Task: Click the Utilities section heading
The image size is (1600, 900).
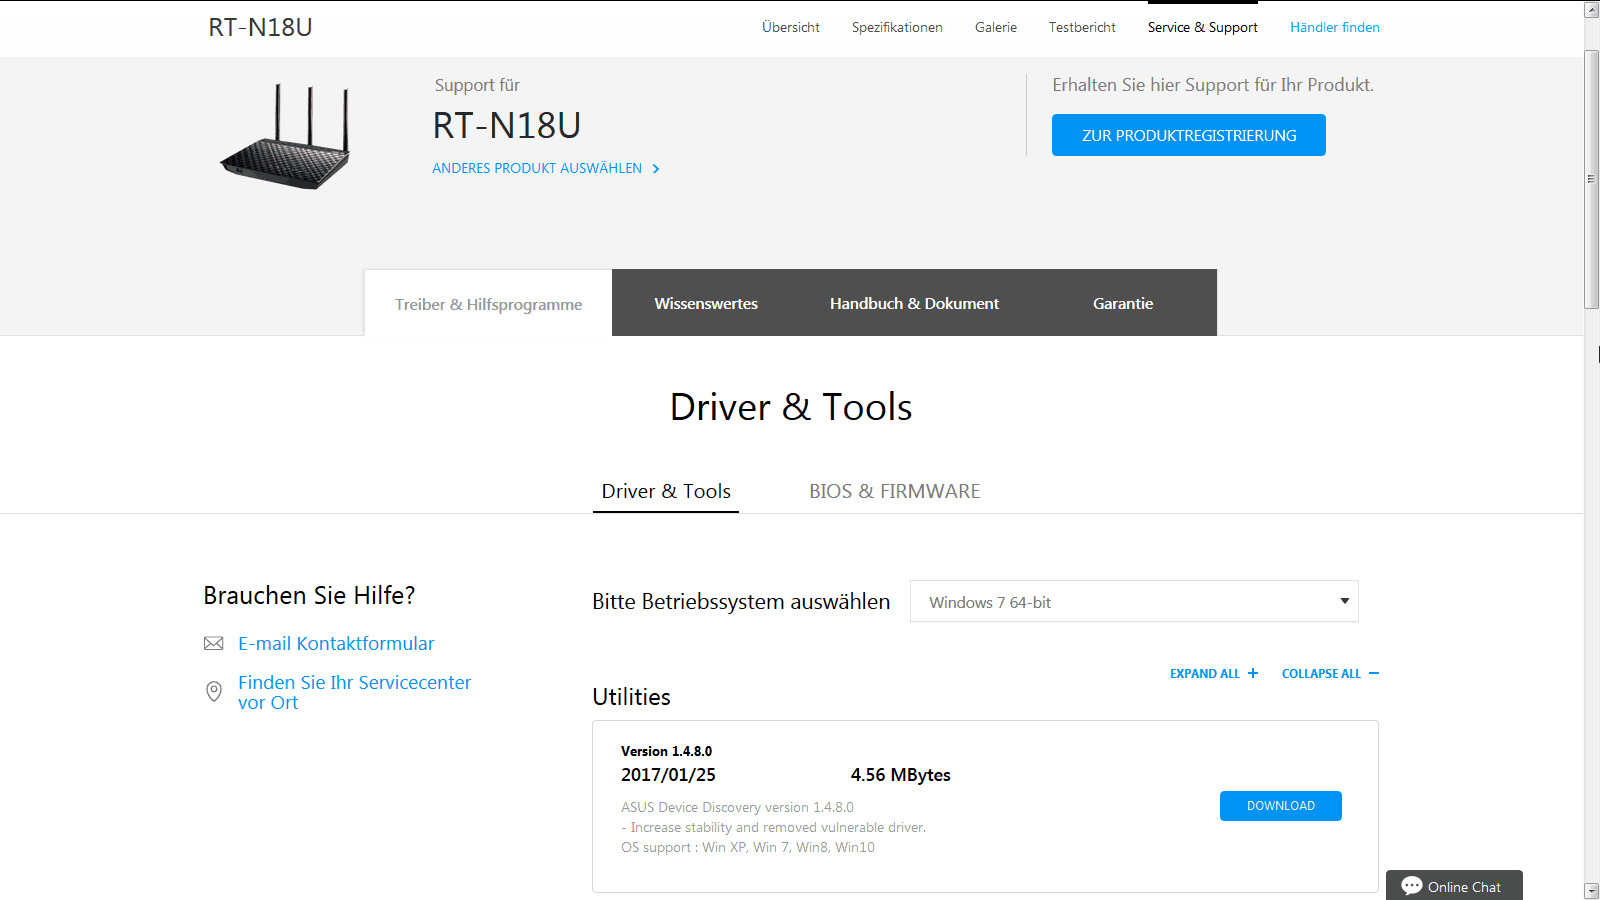Action: tap(631, 697)
